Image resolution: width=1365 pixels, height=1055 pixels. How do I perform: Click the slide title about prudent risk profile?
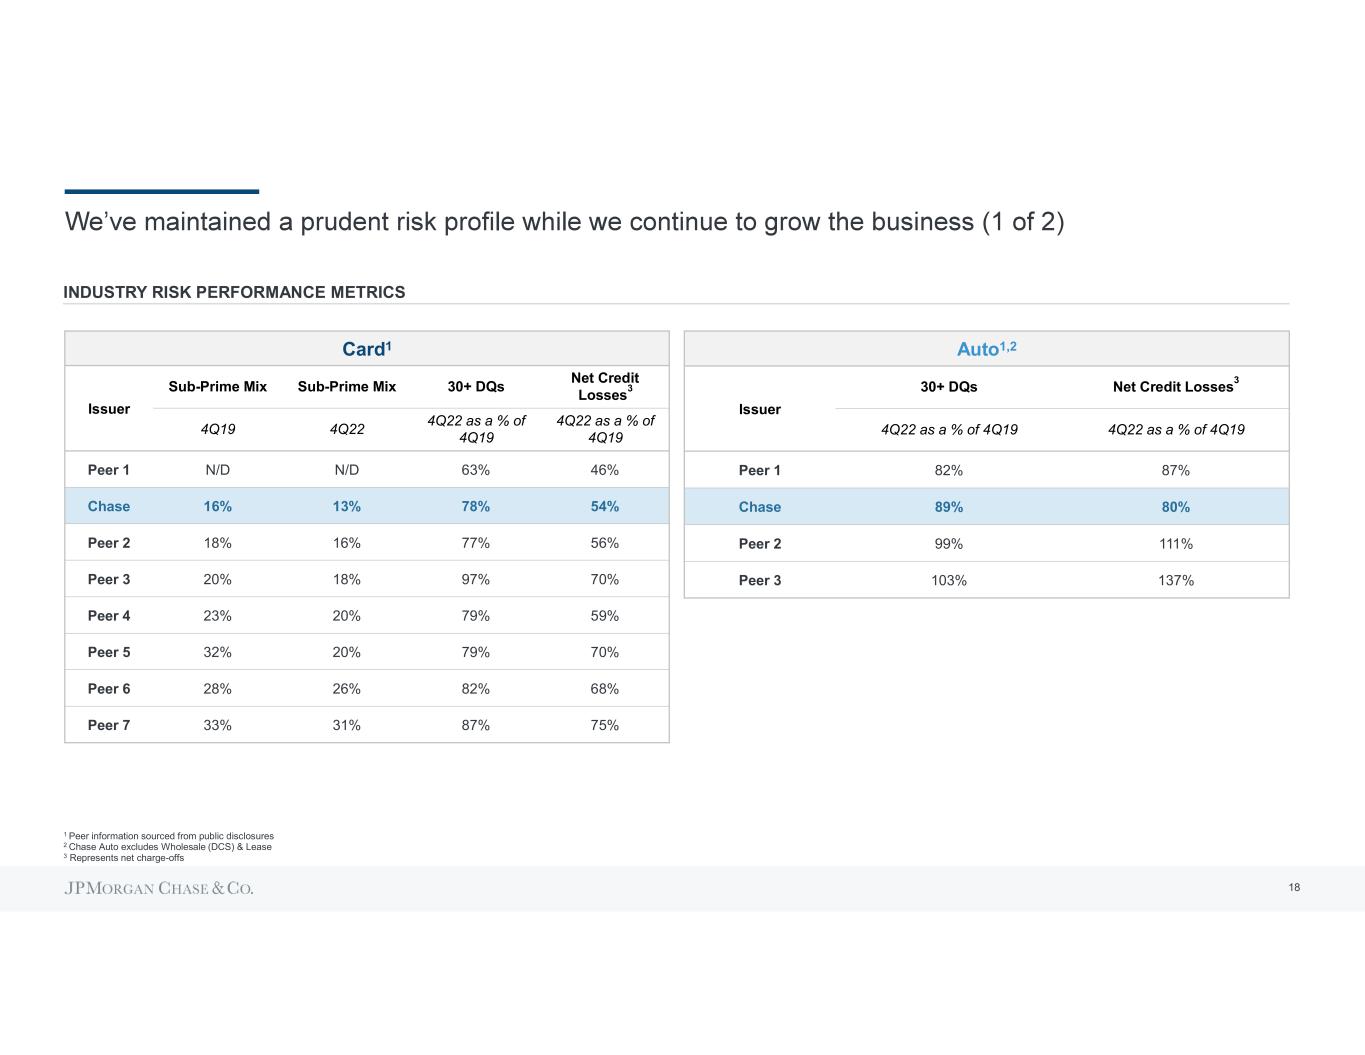click(x=564, y=221)
